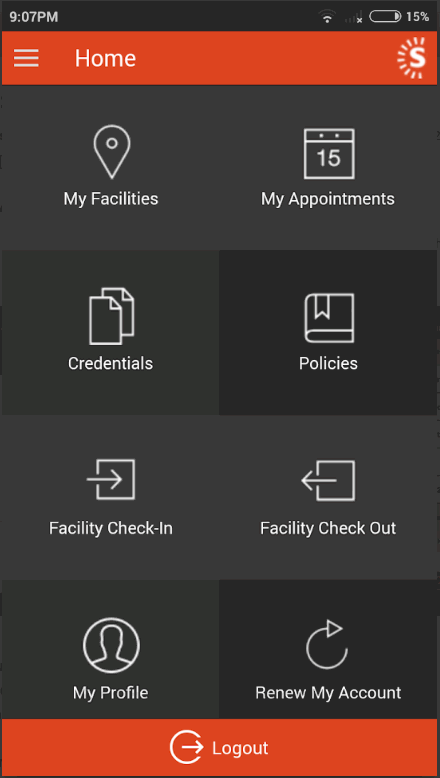440x778 pixels.
Task: Open the My Profile avatar icon
Action: click(111, 645)
